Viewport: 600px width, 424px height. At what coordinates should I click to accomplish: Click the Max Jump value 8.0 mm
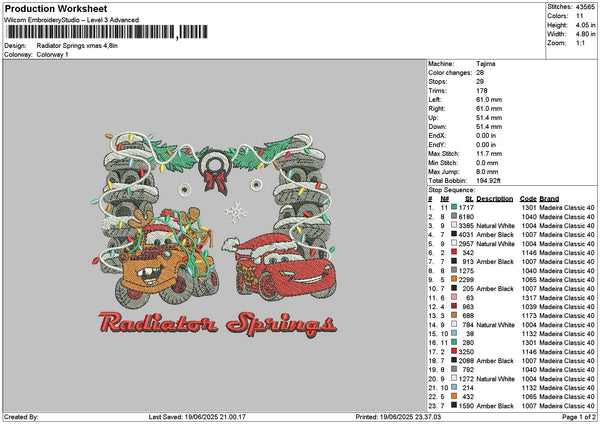click(487, 172)
